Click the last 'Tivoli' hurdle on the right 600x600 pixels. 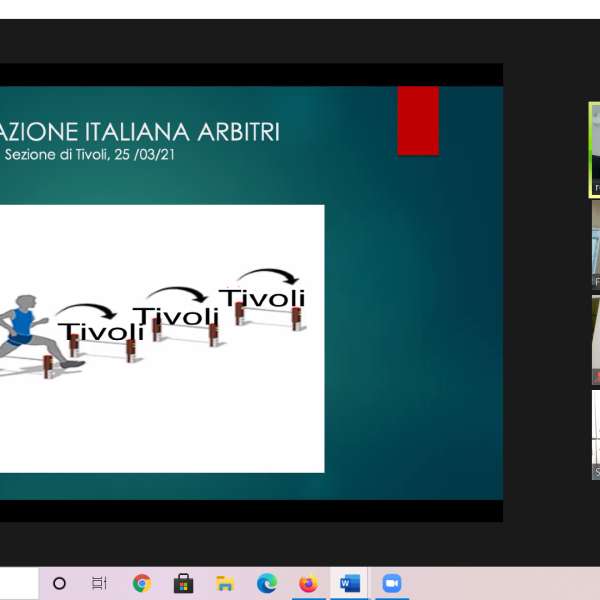coord(263,298)
